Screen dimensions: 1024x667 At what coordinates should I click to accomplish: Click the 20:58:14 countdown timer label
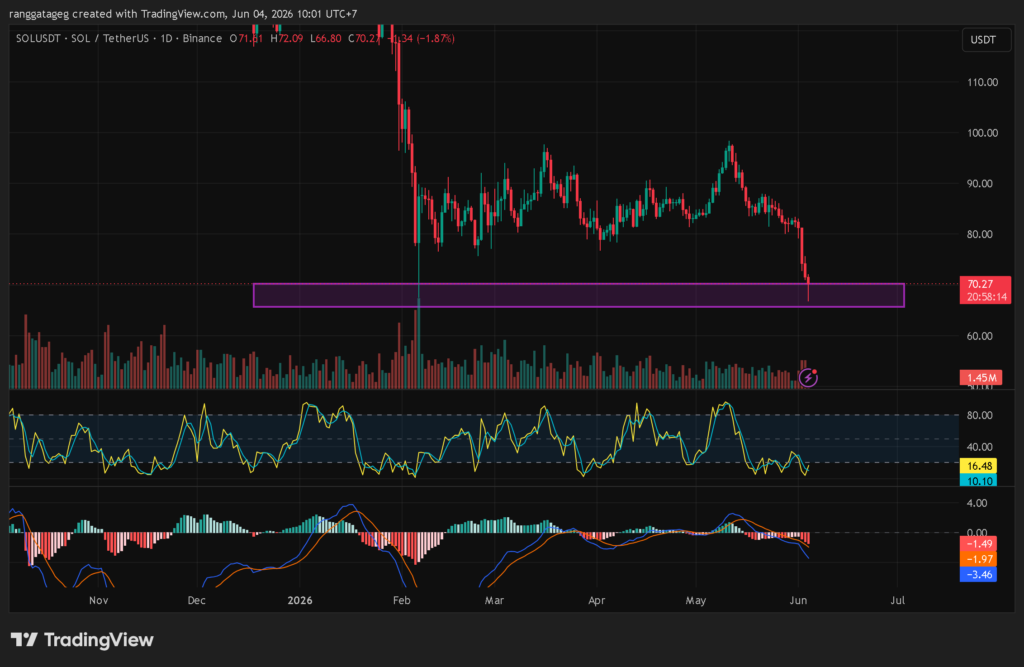click(x=986, y=297)
